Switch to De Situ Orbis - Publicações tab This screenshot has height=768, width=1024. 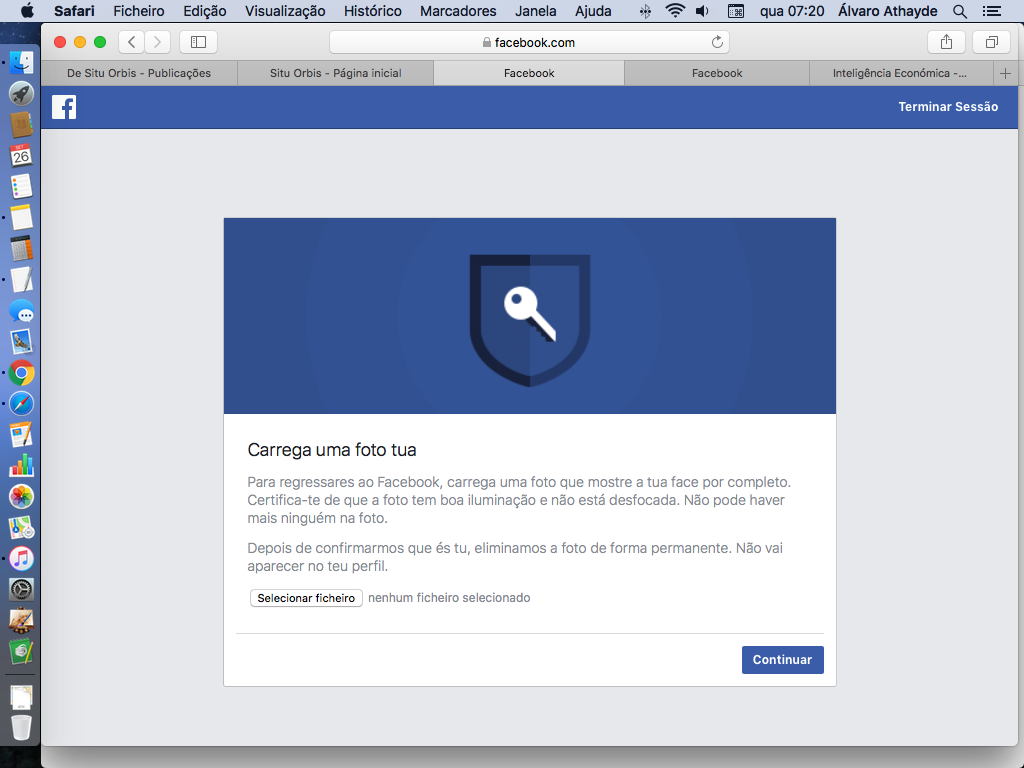(139, 74)
